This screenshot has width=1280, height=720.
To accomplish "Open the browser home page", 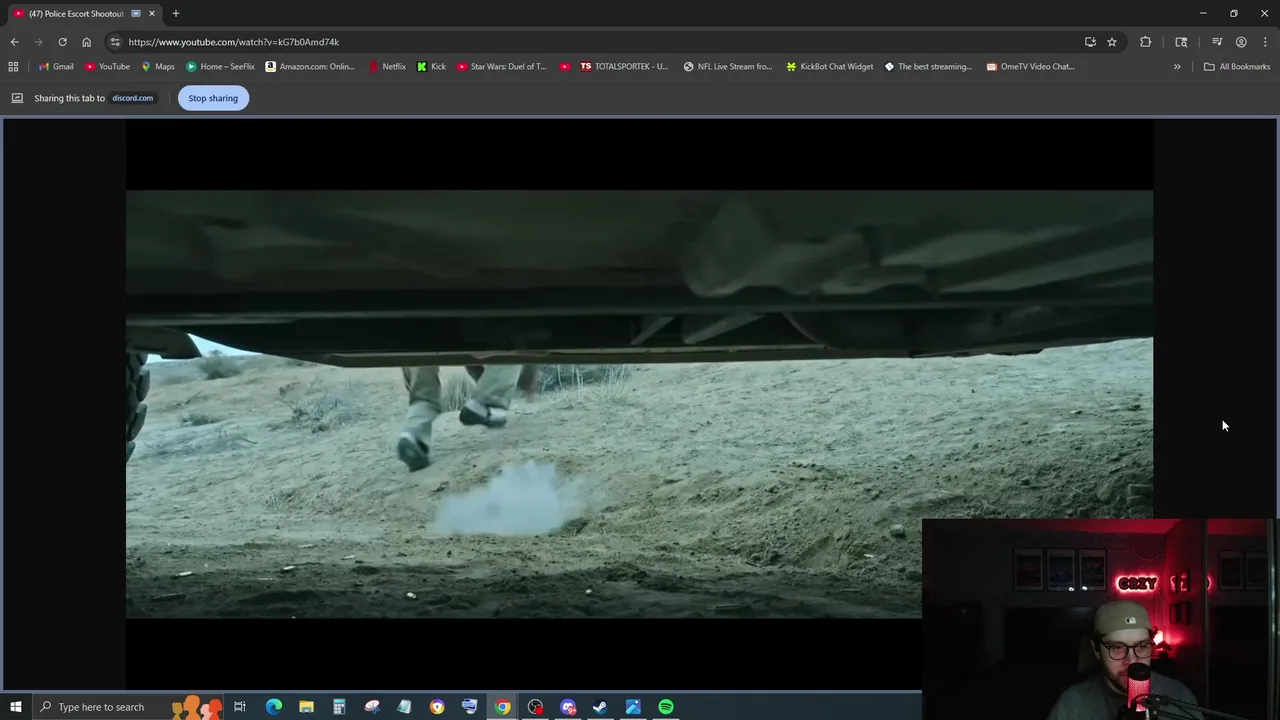I will pyautogui.click(x=86, y=42).
